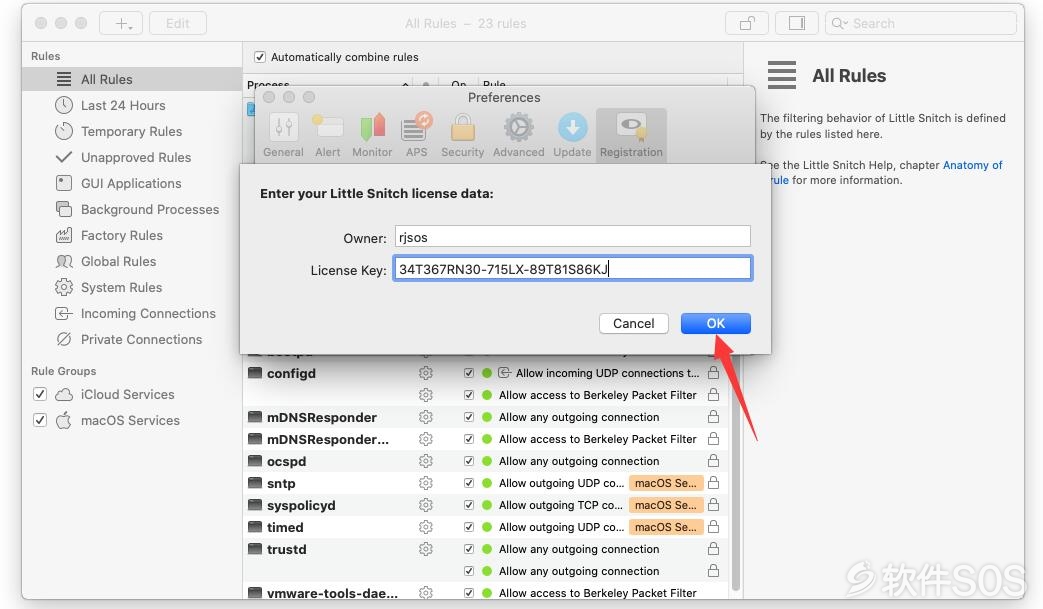Click the Search field in toolbar
The height and width of the screenshot is (609, 1043).
pos(921,23)
